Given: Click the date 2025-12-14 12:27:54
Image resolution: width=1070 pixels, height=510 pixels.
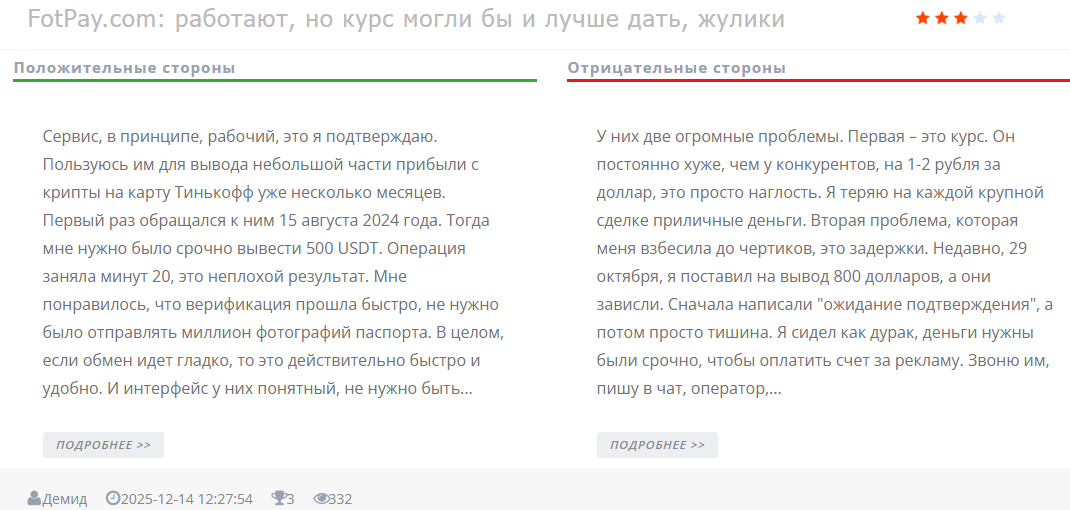Looking at the screenshot, I should tap(186, 499).
